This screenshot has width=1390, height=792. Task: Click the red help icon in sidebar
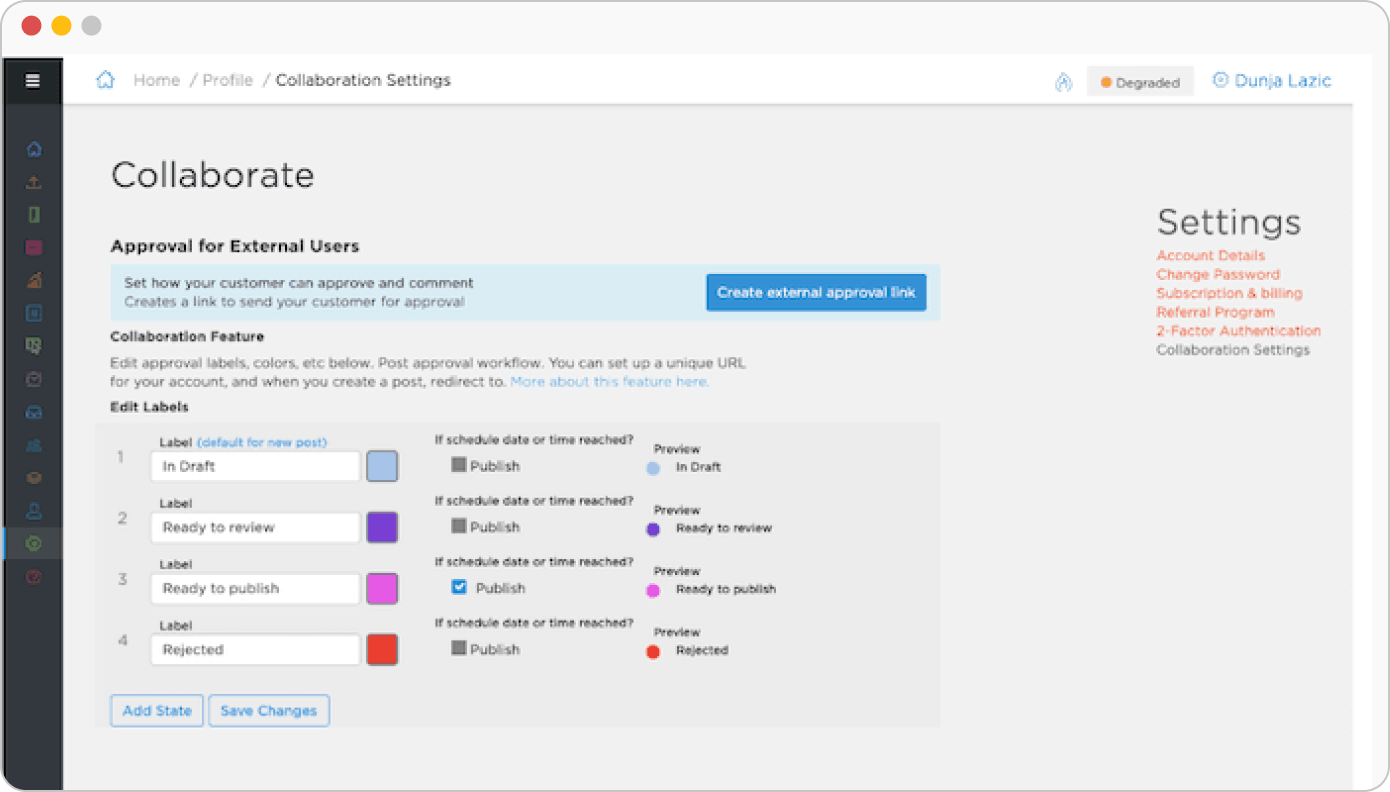coord(34,577)
